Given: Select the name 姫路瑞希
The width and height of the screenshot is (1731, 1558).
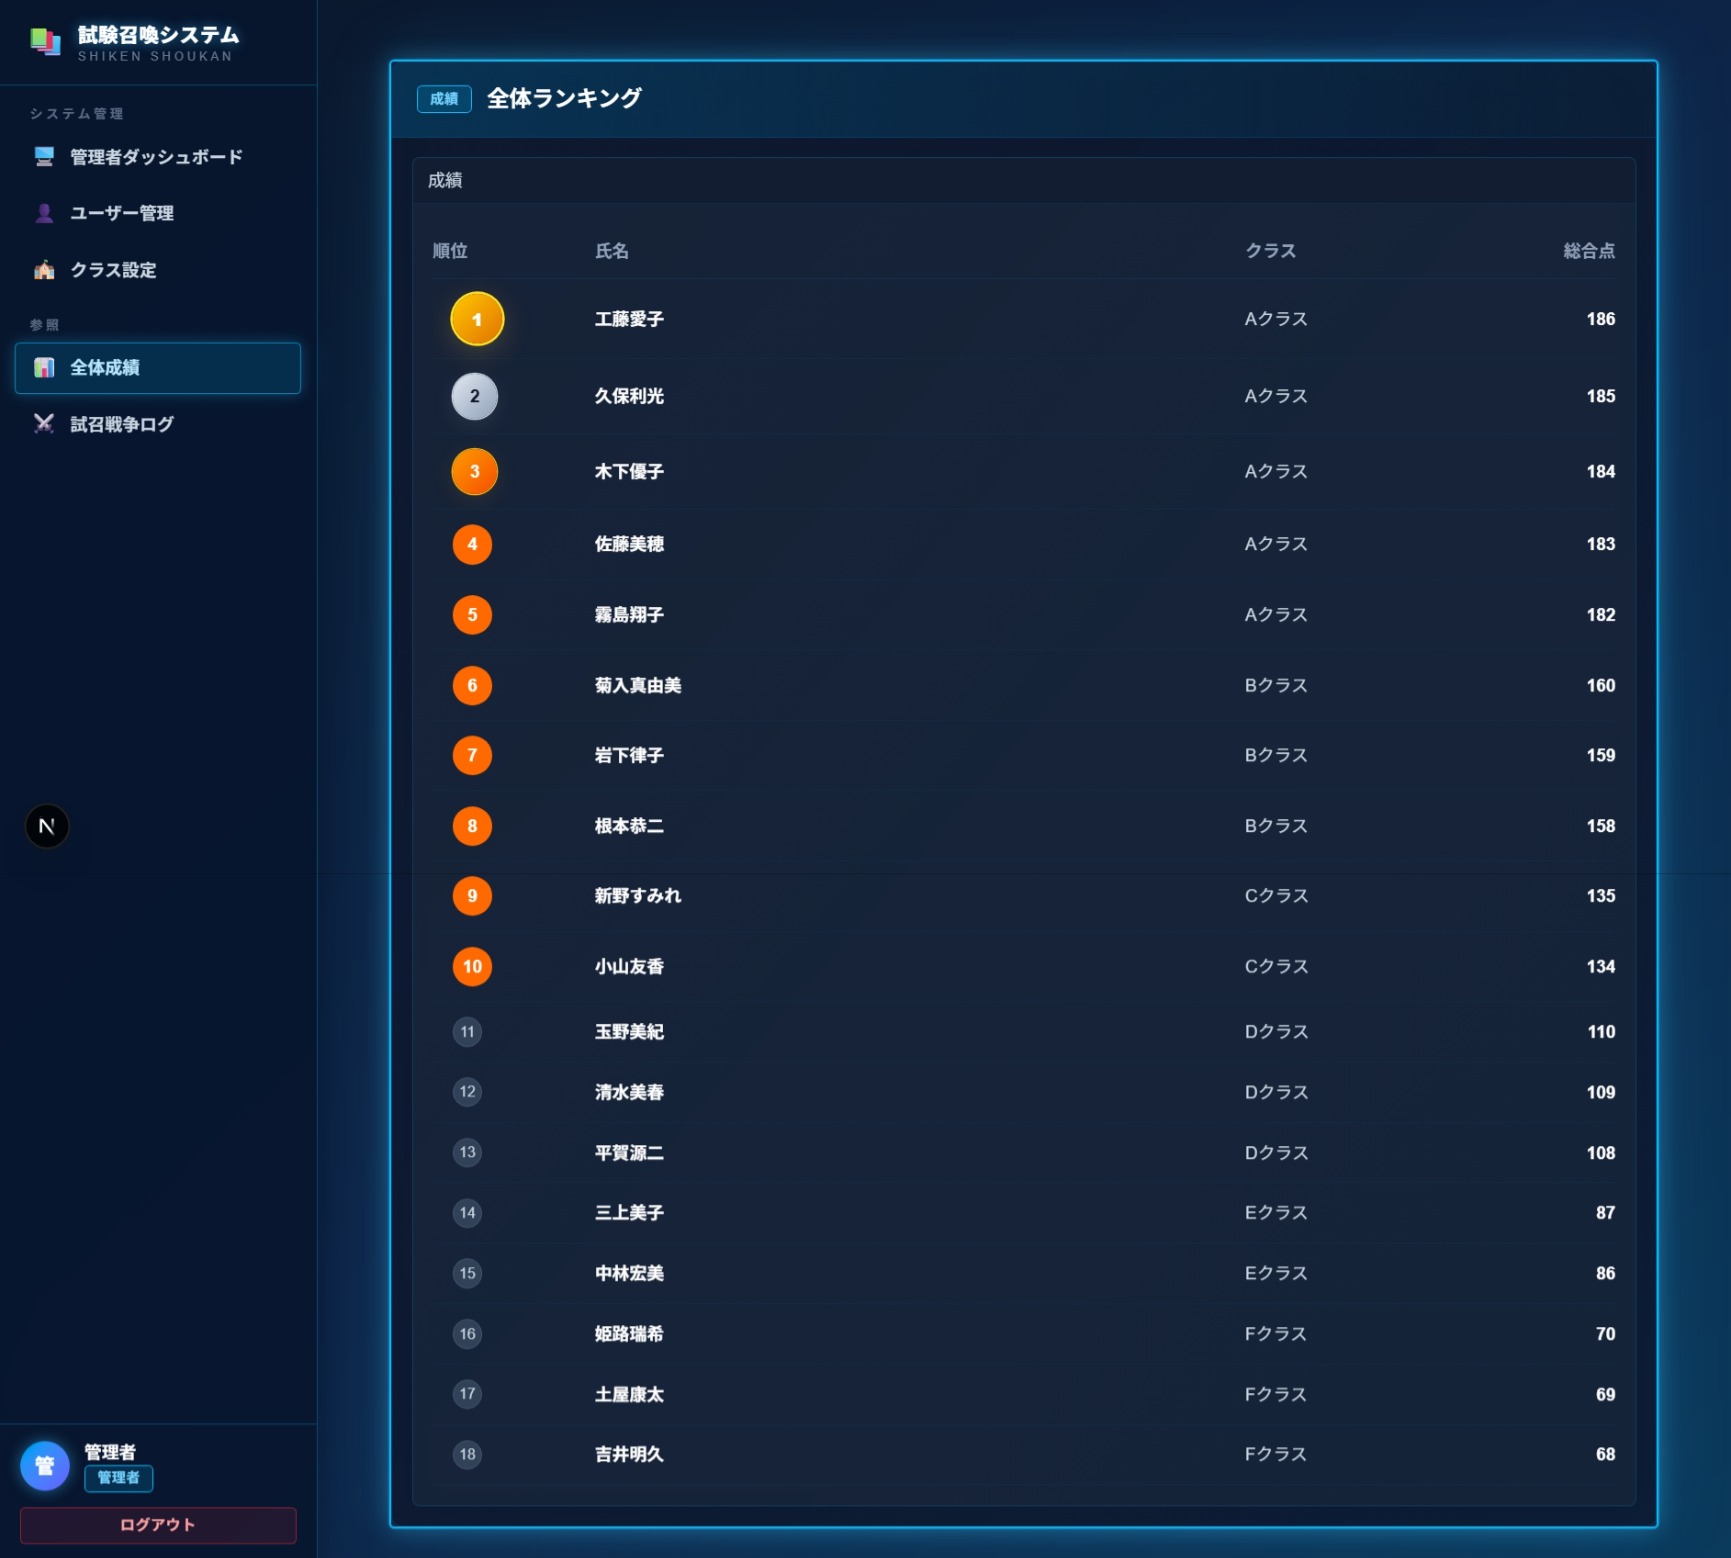Looking at the screenshot, I should click(629, 1334).
